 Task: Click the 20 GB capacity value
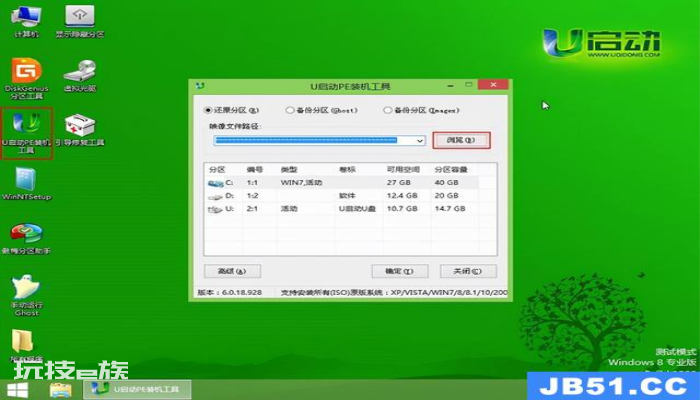(x=446, y=196)
